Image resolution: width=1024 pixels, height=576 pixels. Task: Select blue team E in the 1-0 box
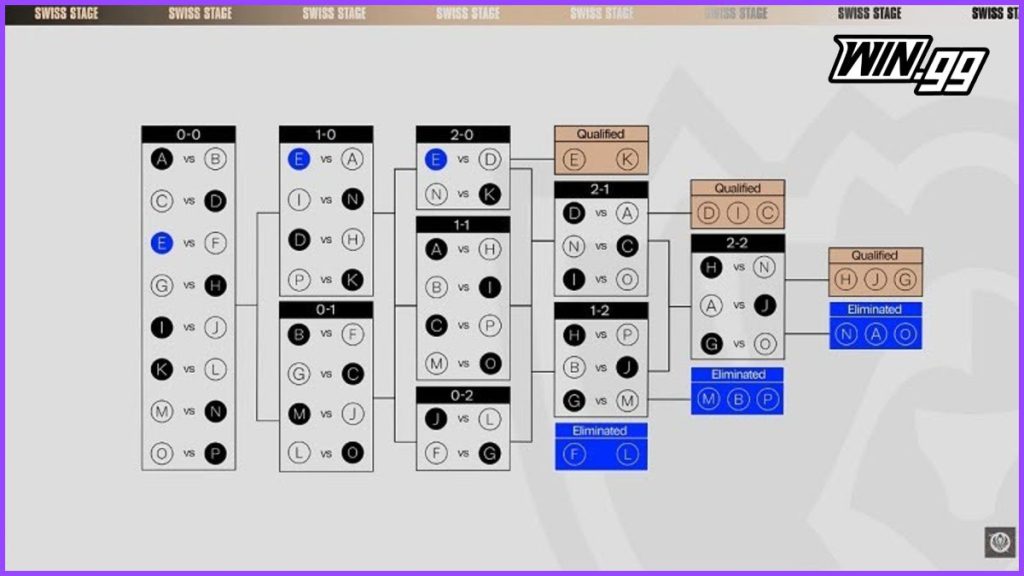pyautogui.click(x=298, y=159)
